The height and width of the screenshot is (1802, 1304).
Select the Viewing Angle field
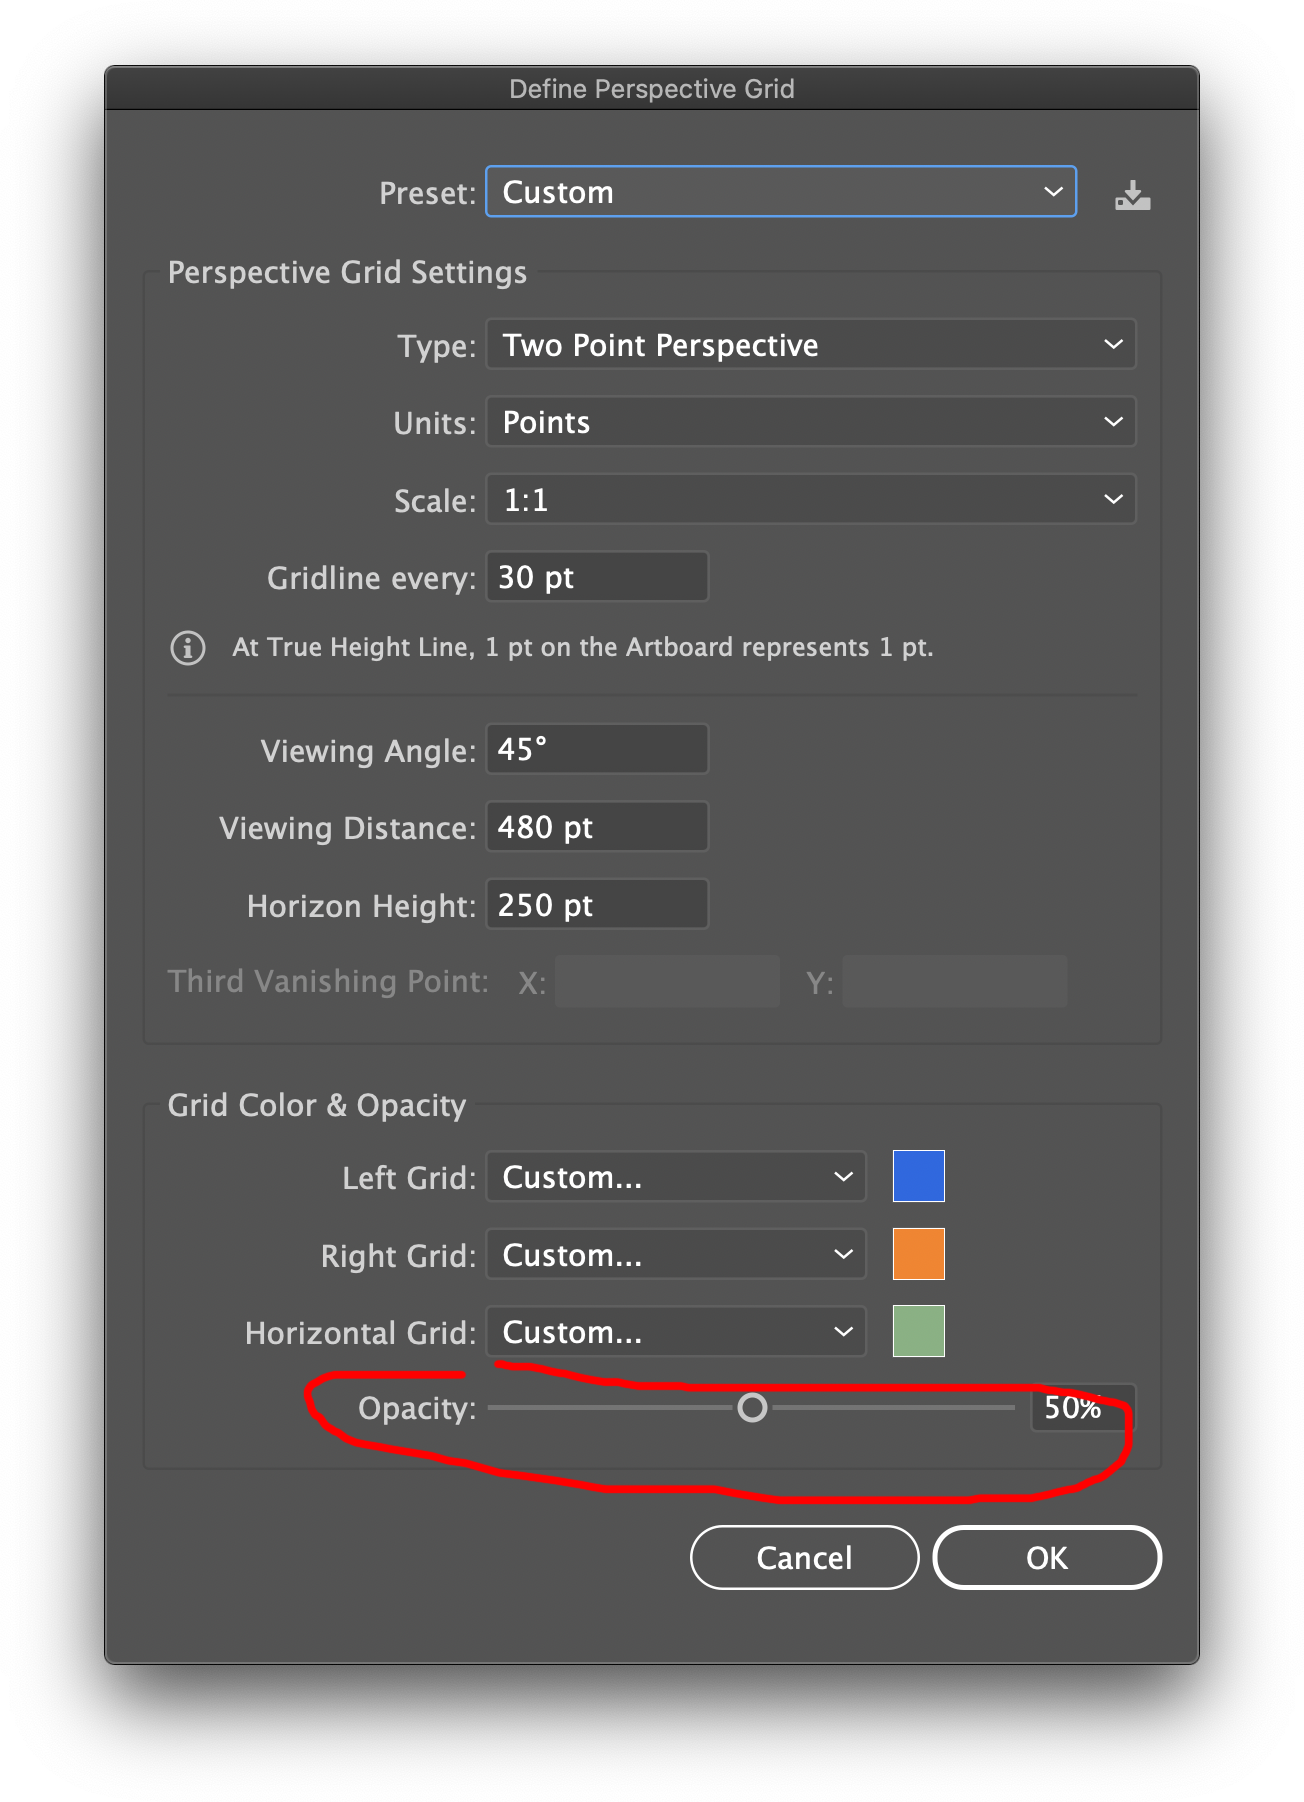(x=596, y=748)
